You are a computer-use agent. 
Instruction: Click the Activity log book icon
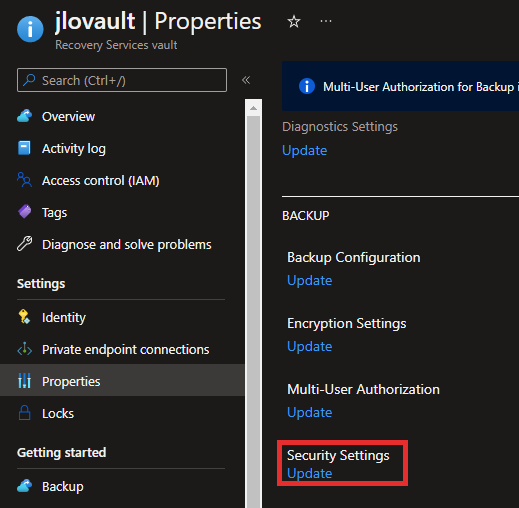[x=24, y=148]
